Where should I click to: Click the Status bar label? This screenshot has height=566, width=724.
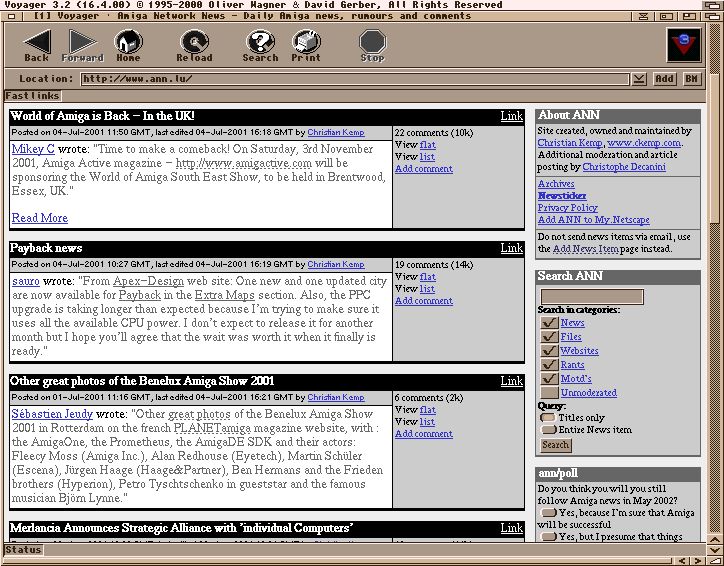pos(23,550)
